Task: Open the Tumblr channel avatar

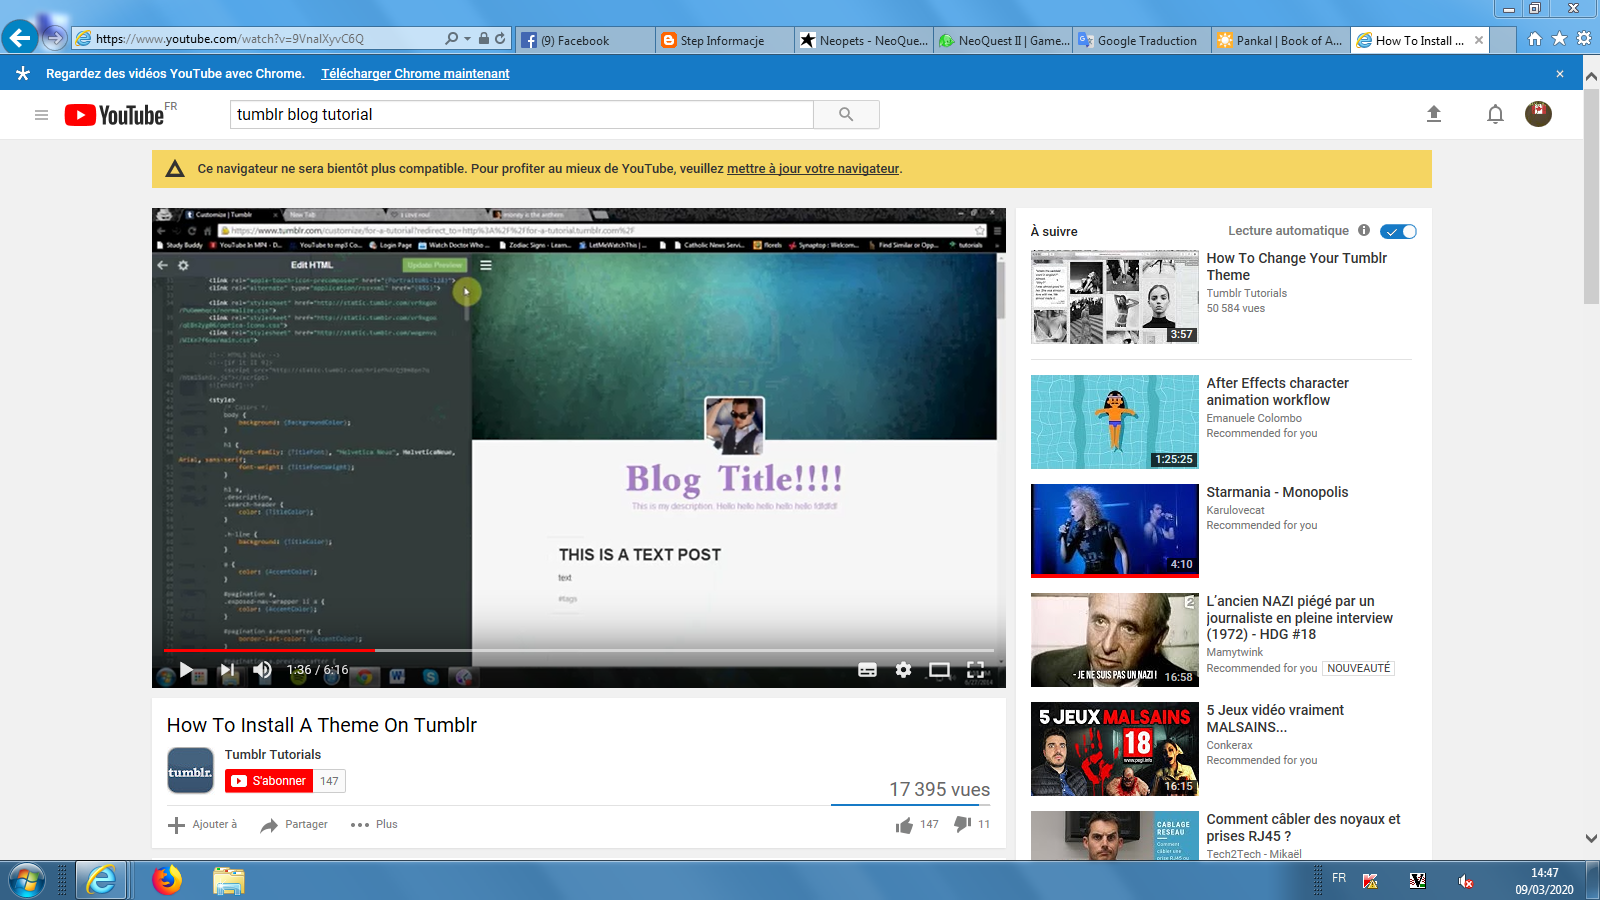Action: [190, 771]
